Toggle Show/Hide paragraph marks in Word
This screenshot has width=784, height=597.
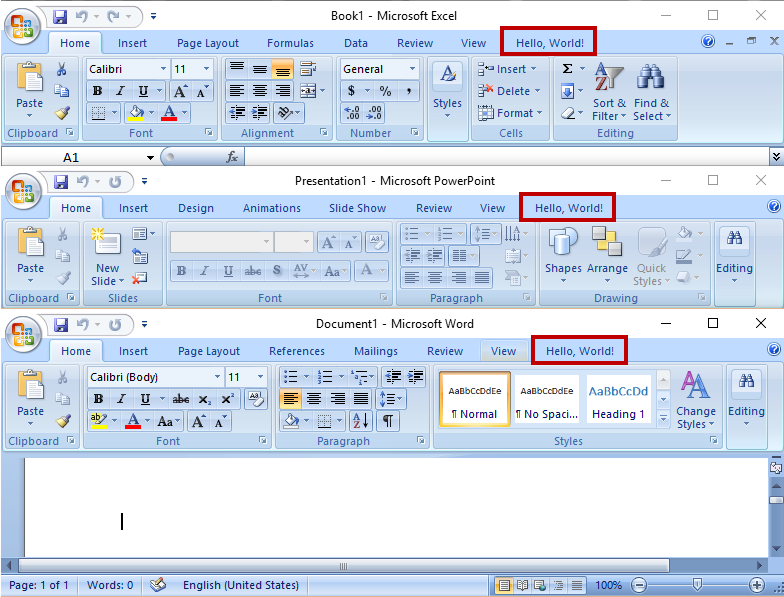[x=388, y=420]
